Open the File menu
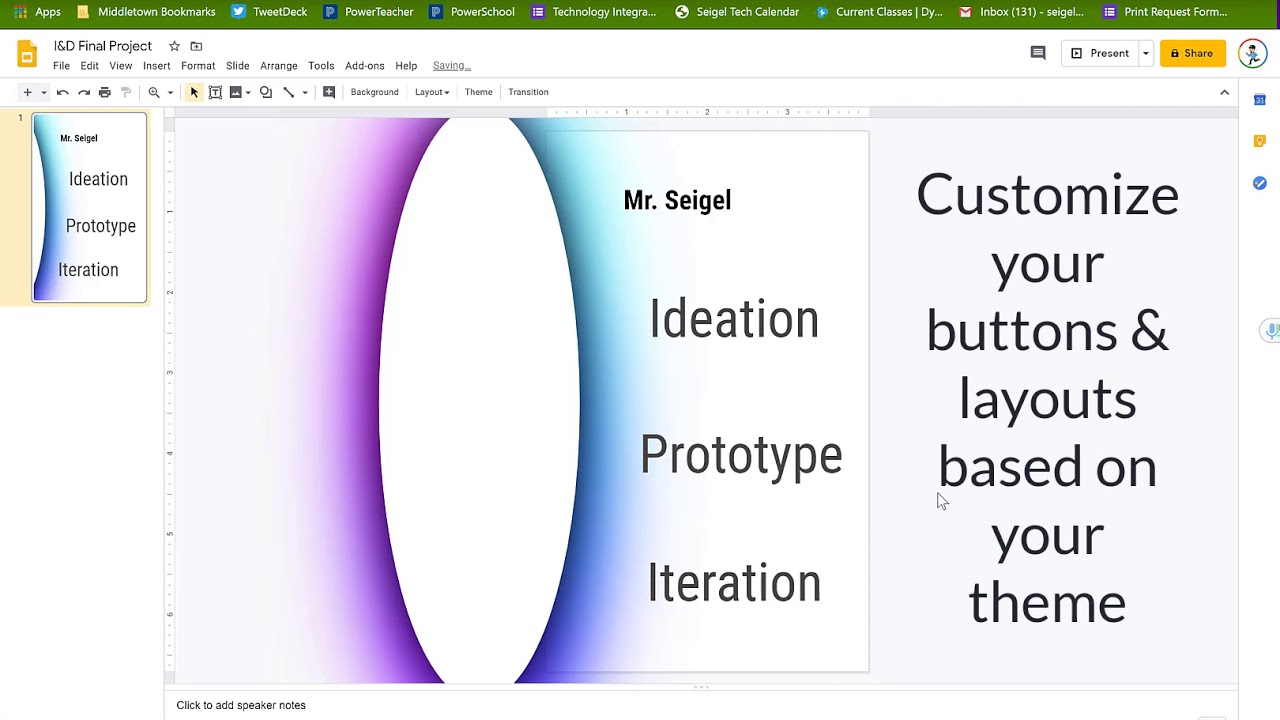The width and height of the screenshot is (1280, 720). point(61,66)
